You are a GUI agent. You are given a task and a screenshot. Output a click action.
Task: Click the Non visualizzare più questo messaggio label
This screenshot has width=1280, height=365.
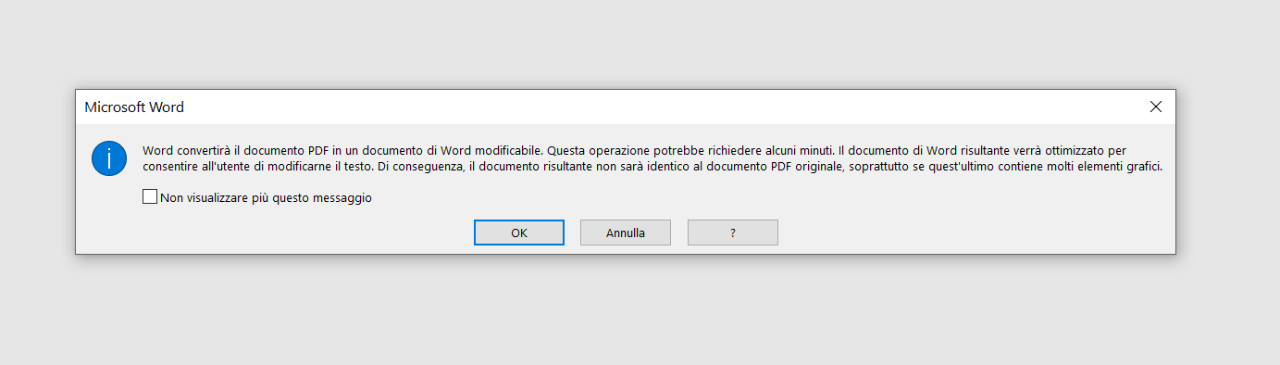coord(266,198)
